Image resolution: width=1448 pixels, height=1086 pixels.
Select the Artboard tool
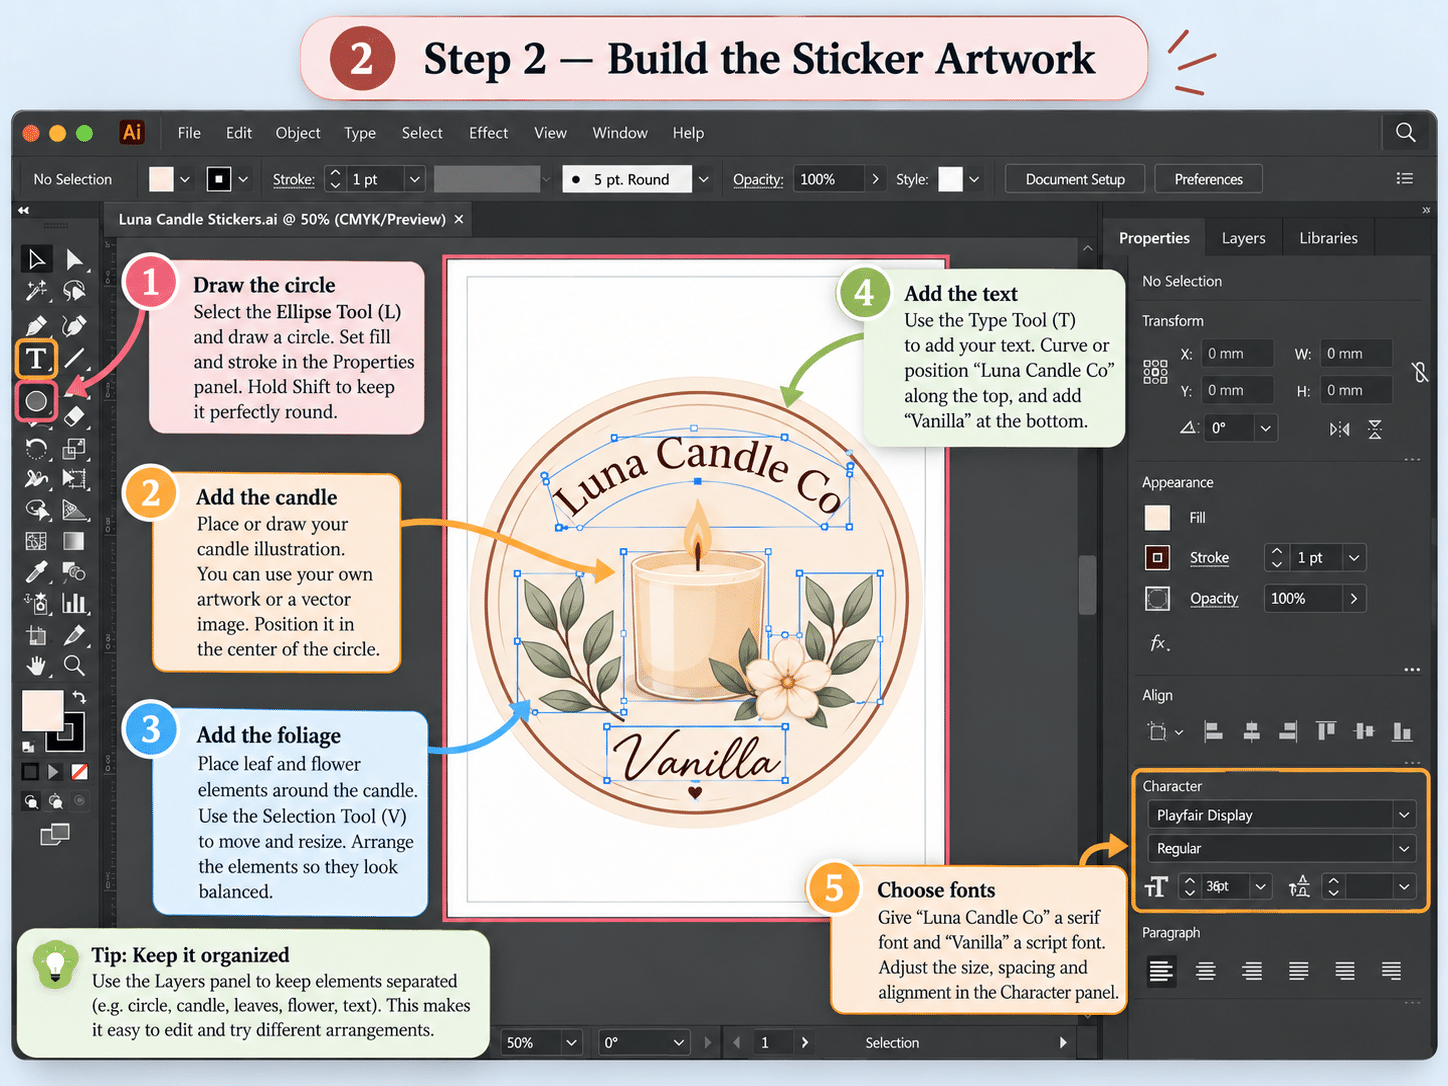[36, 635]
